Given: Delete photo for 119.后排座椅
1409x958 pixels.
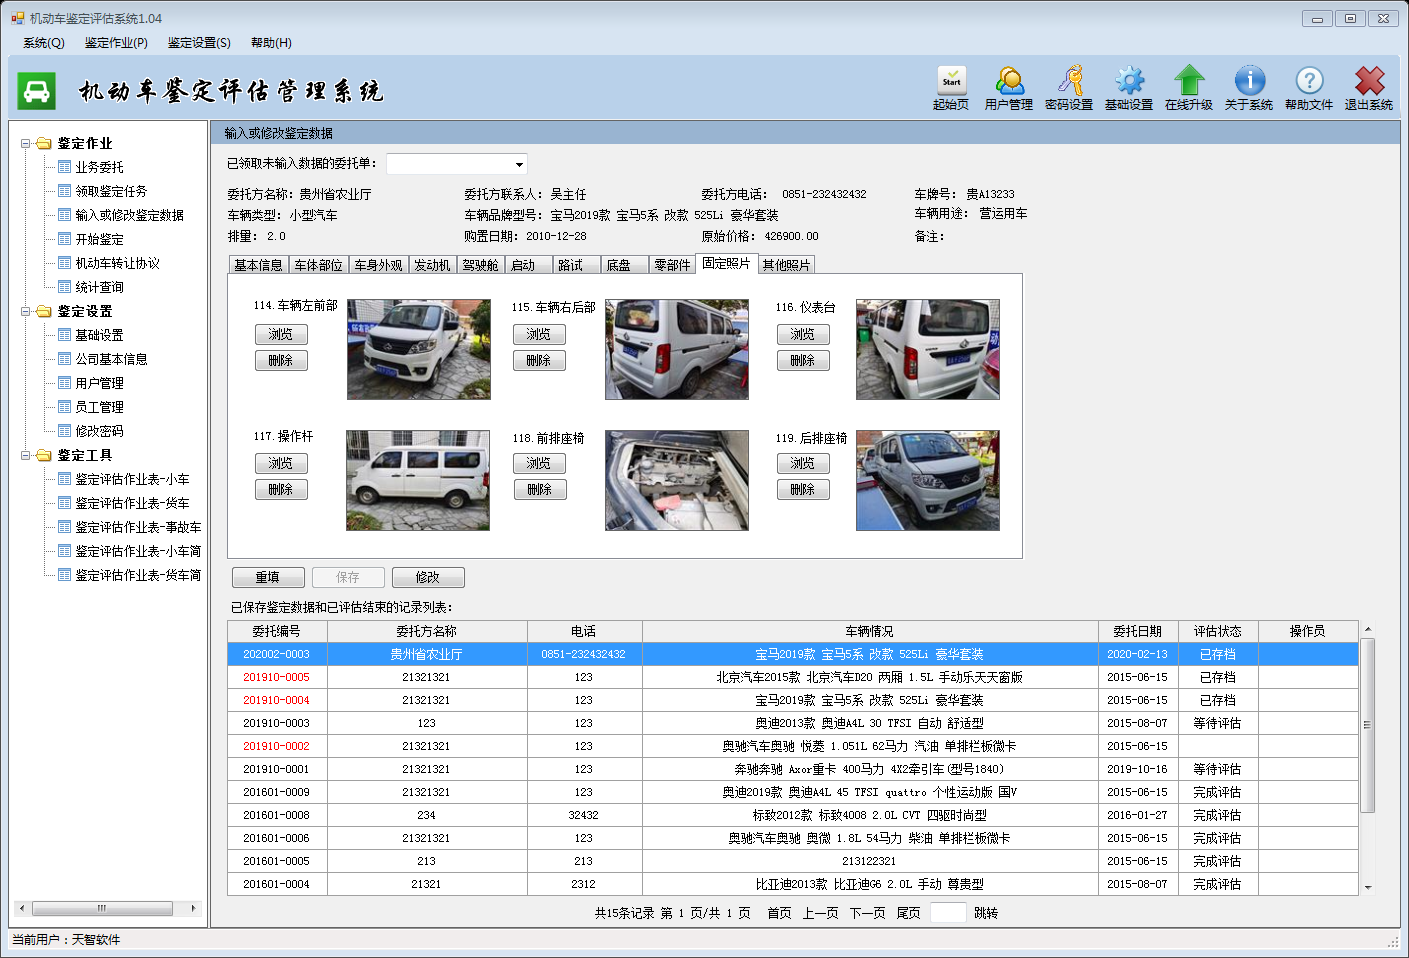Looking at the screenshot, I should point(803,489).
